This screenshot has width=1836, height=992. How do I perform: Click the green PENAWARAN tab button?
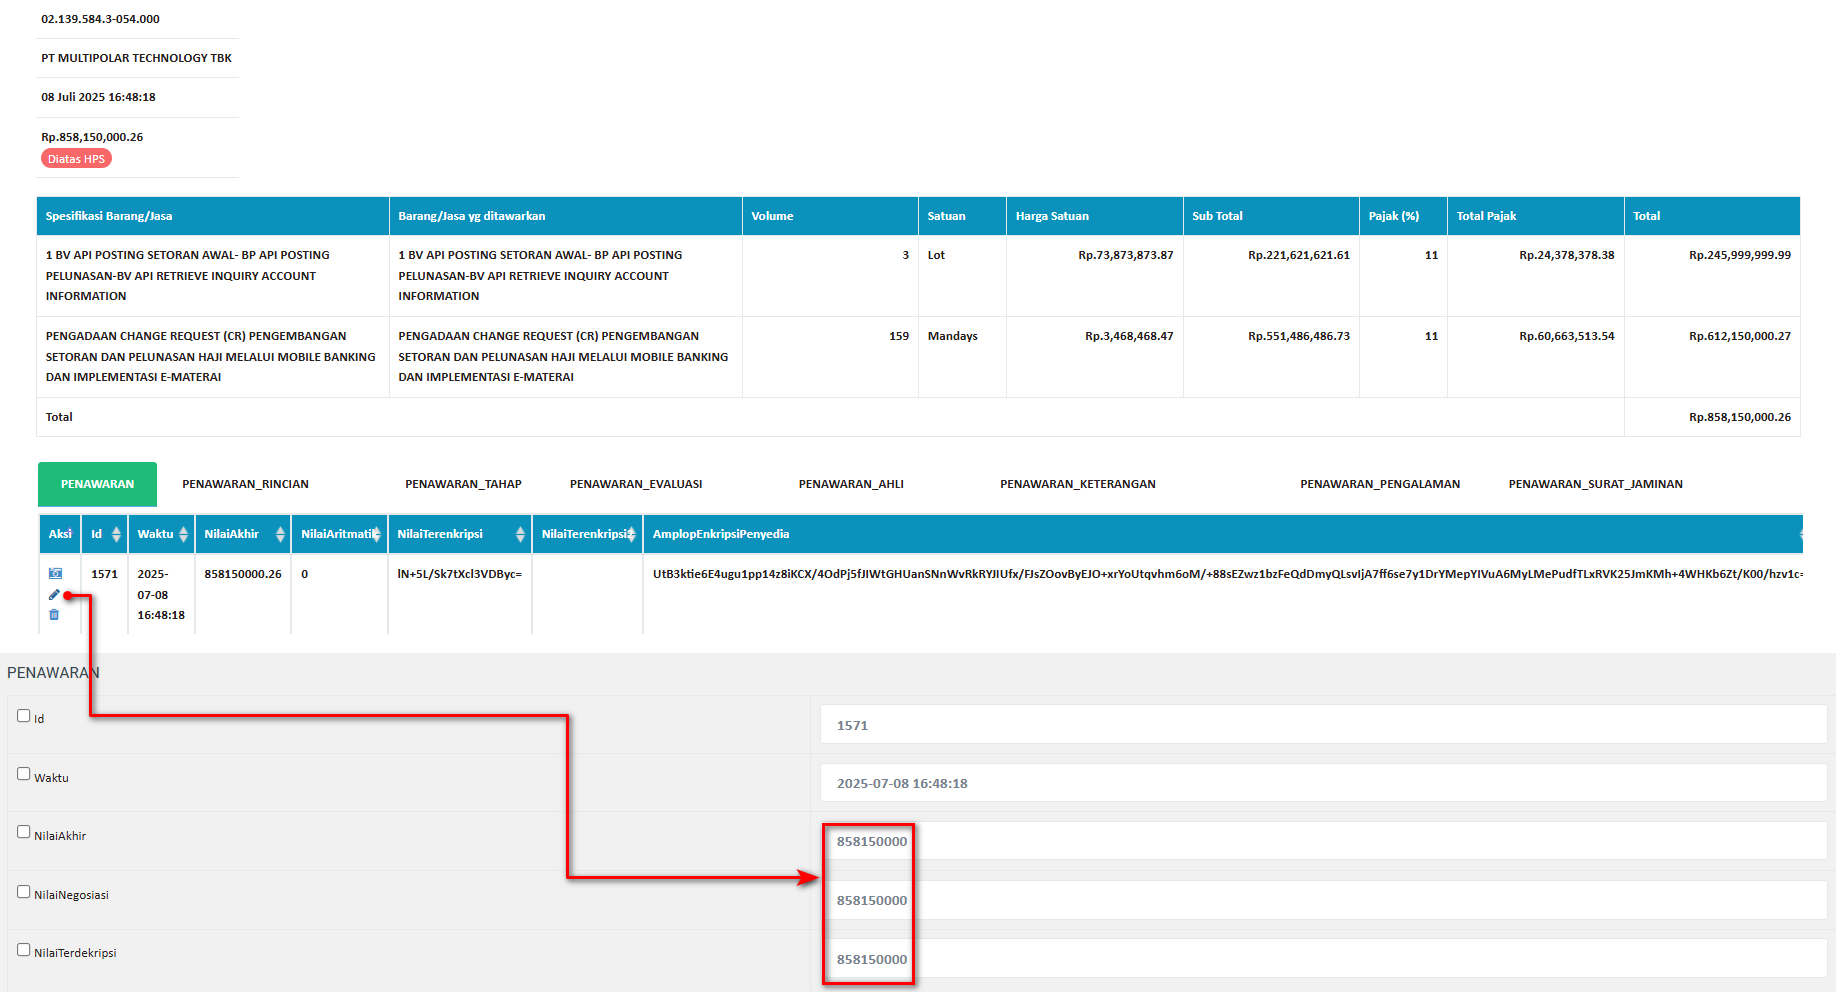[x=97, y=484]
